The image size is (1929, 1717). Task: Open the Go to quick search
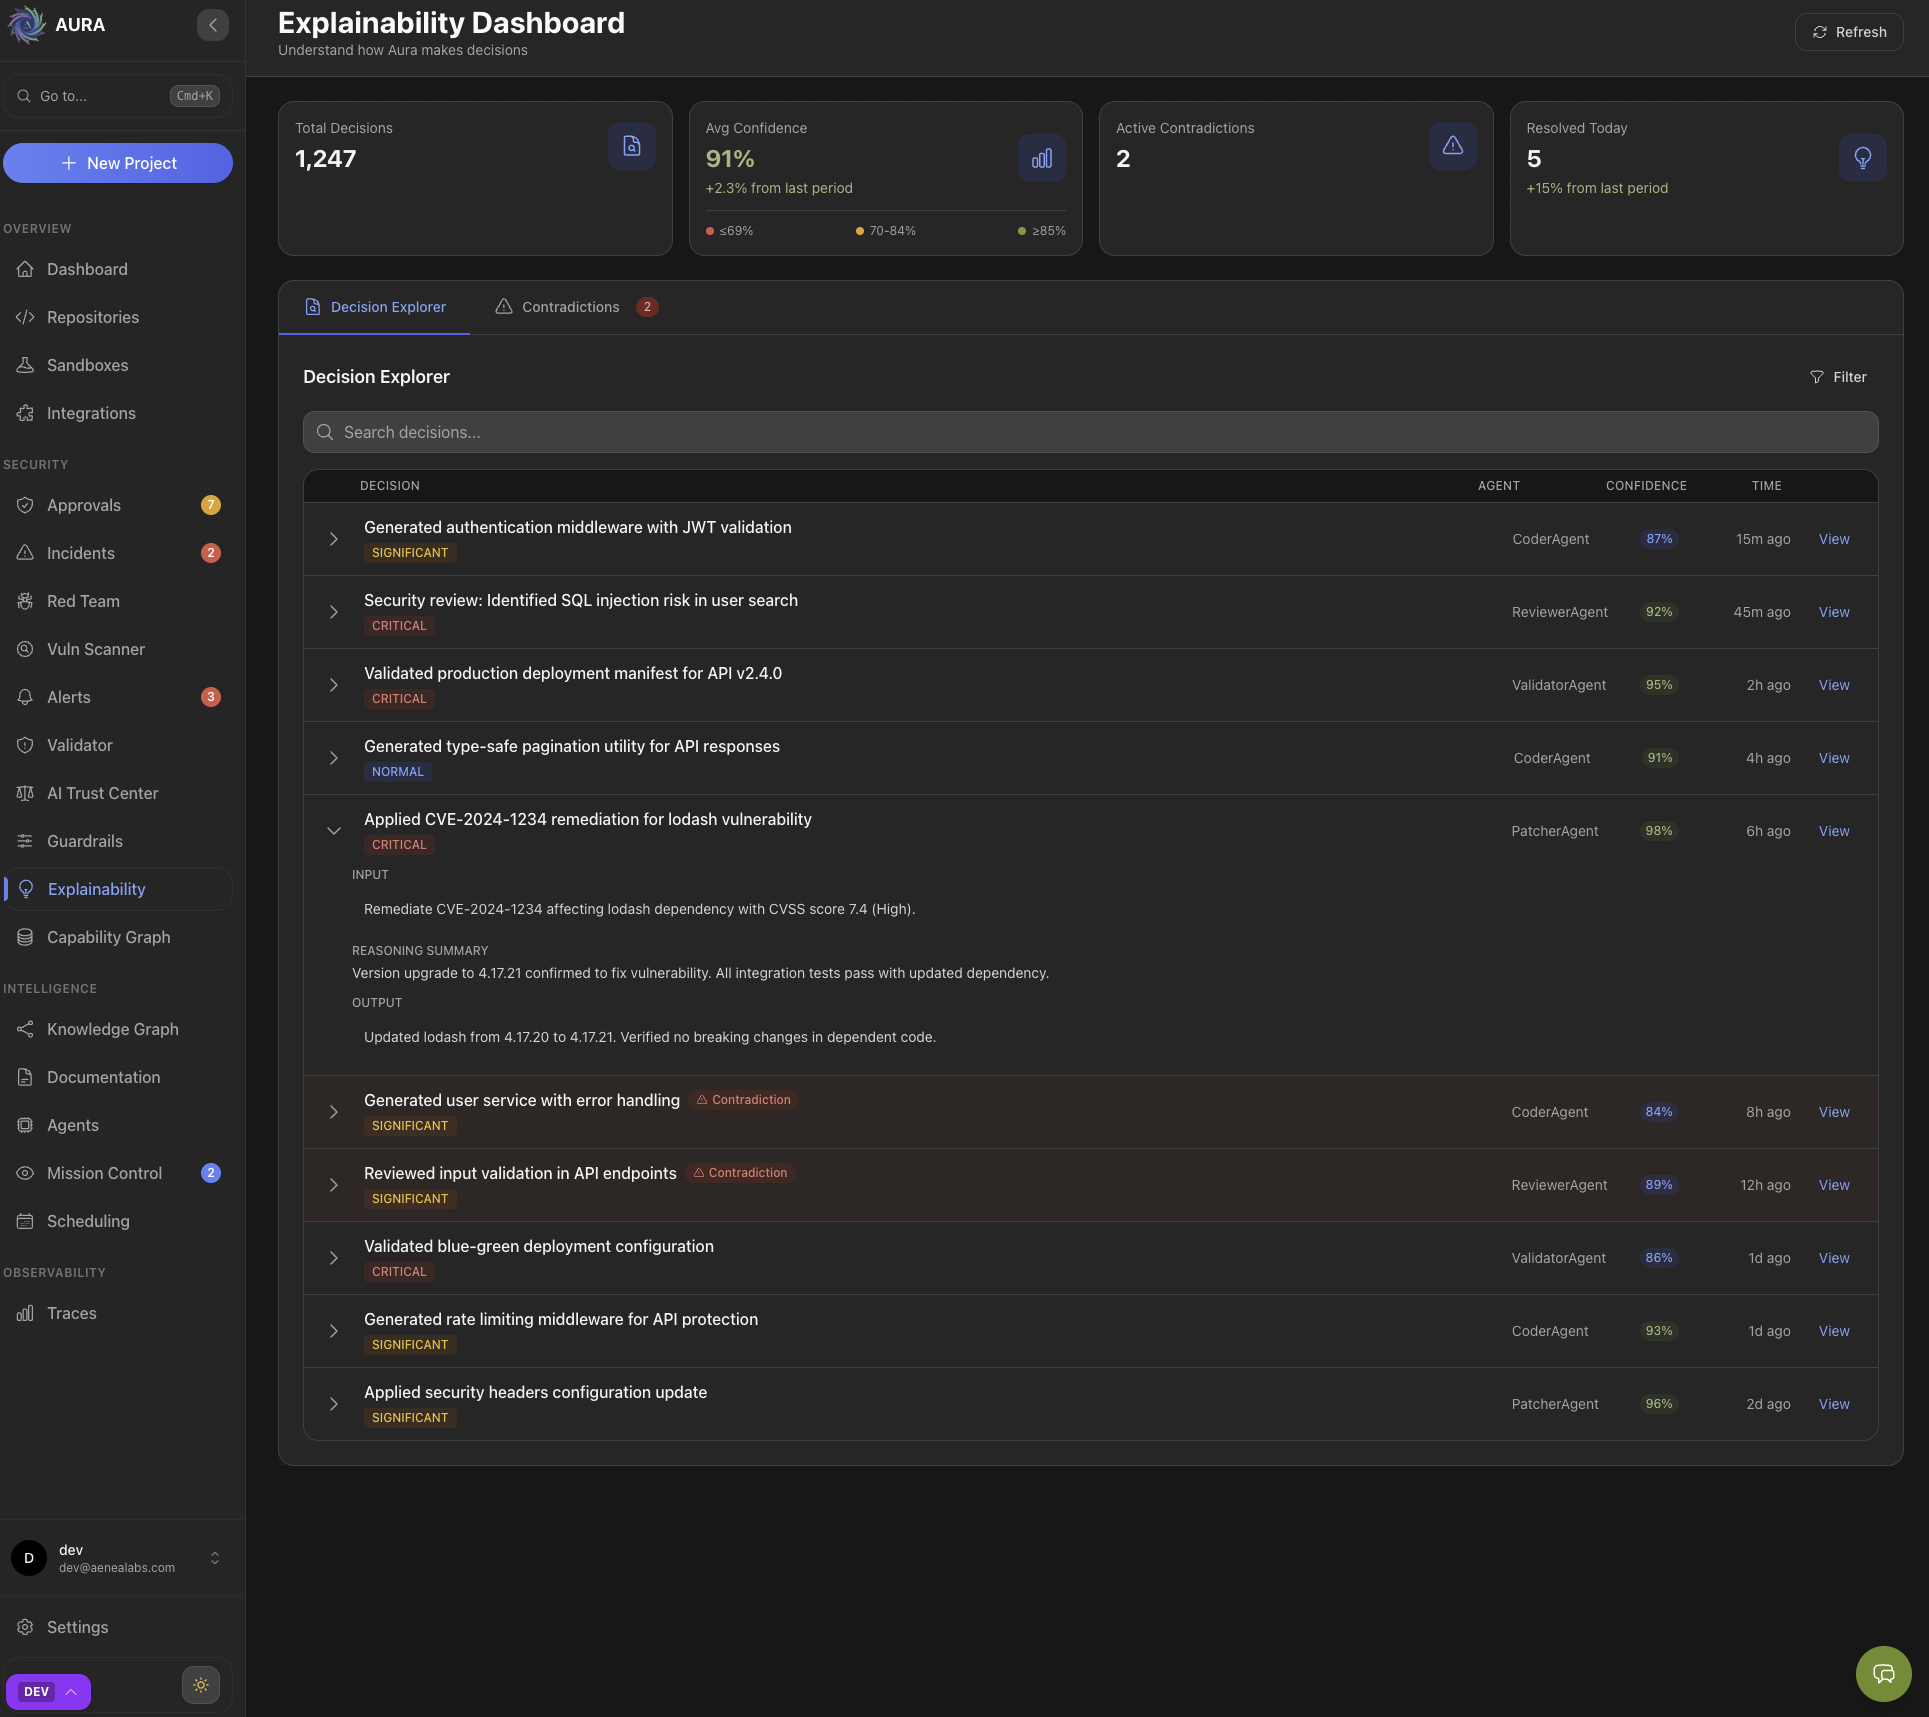(x=118, y=96)
